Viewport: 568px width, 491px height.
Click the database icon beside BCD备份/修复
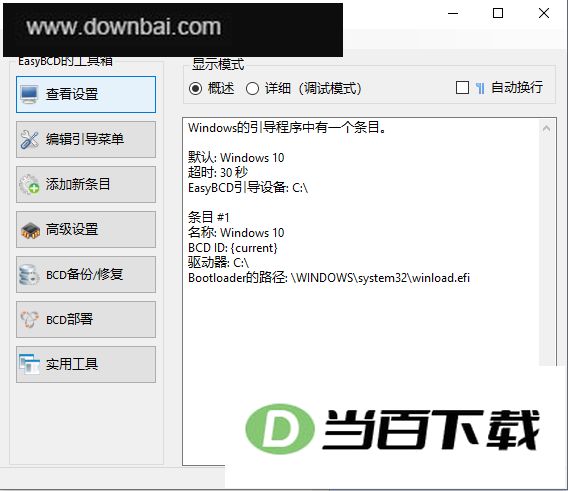click(29, 274)
